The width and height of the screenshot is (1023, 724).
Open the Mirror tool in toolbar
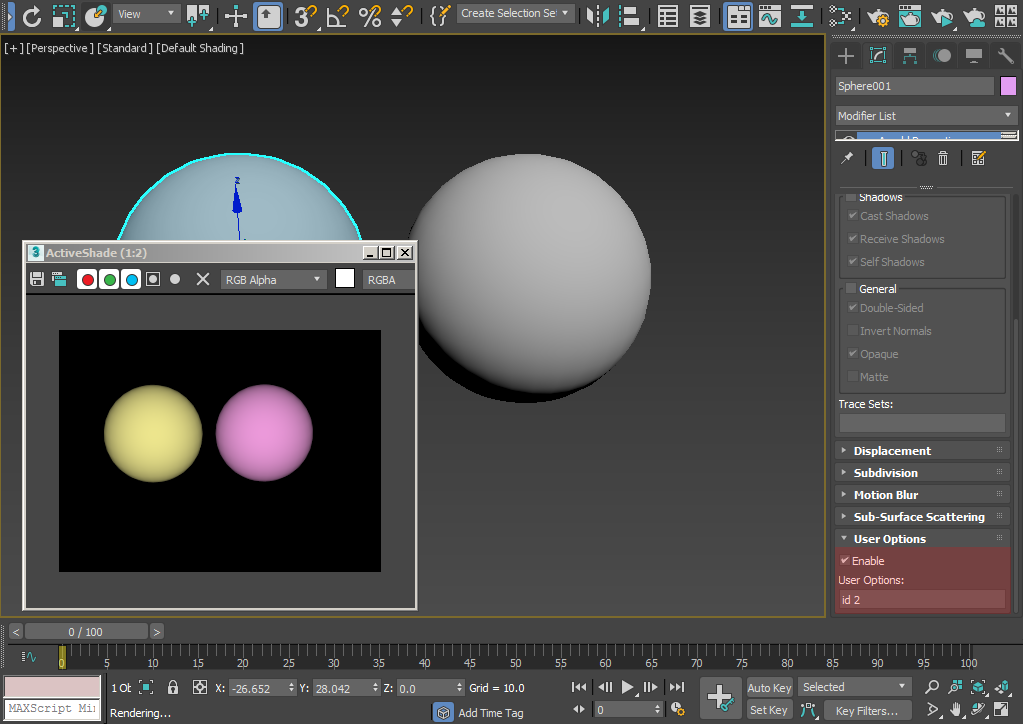(x=598, y=15)
